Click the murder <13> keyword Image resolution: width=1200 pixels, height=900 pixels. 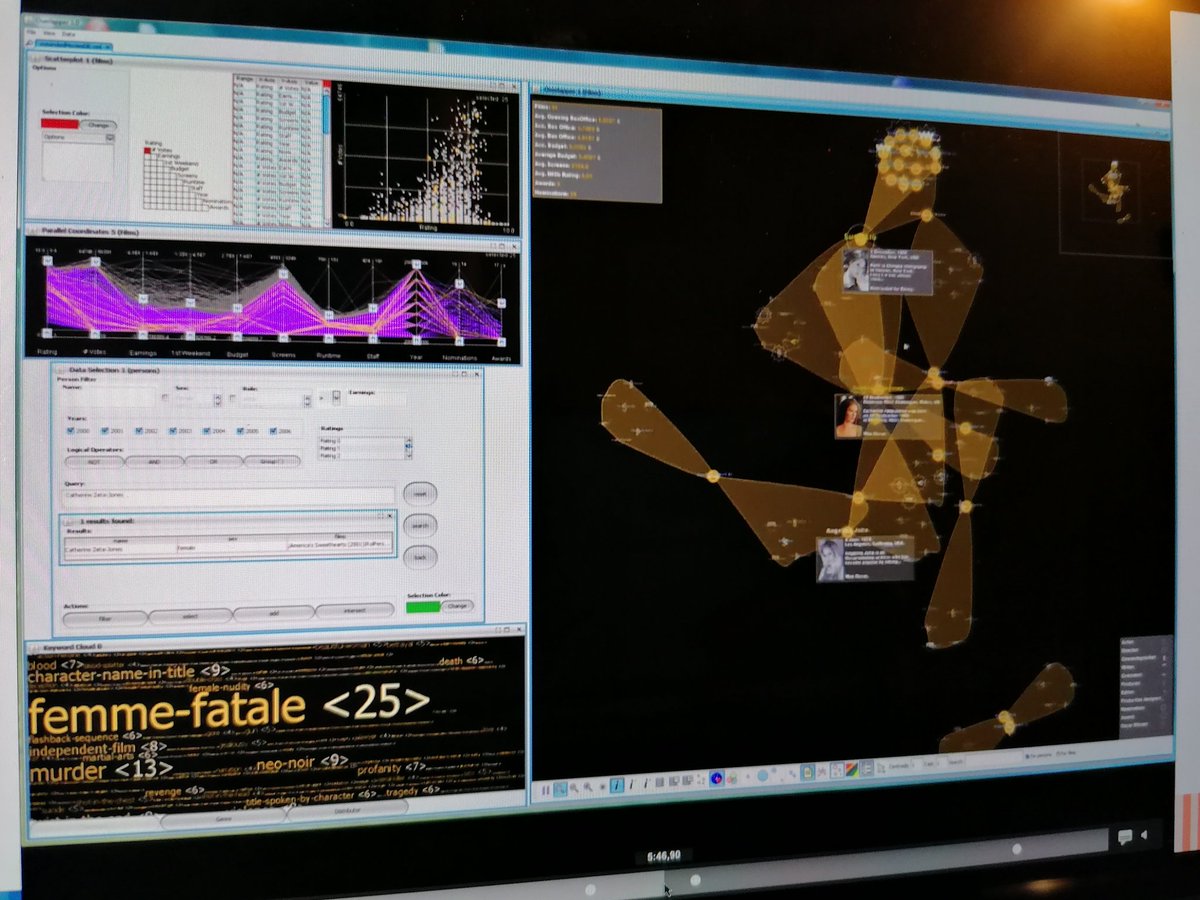[101, 770]
